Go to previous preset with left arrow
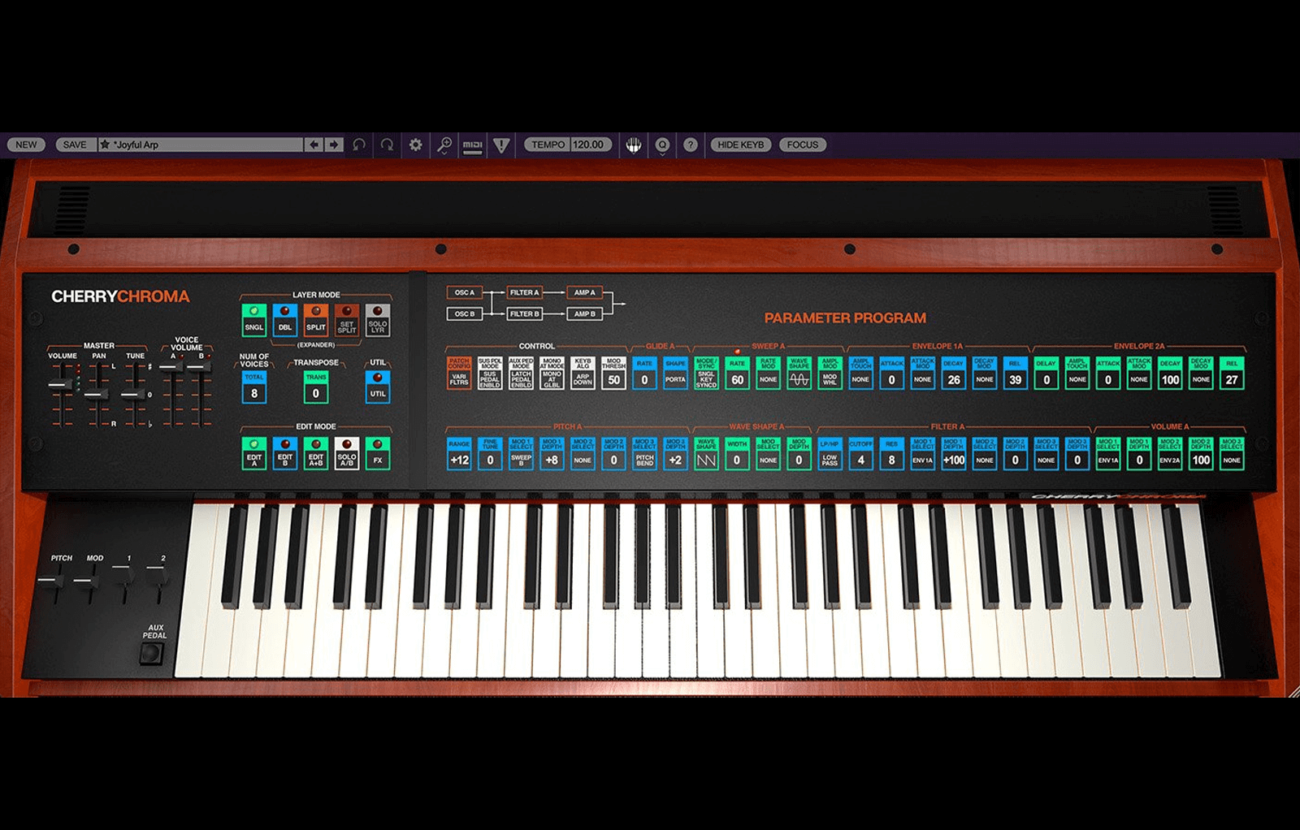The width and height of the screenshot is (1300, 830). [x=314, y=145]
